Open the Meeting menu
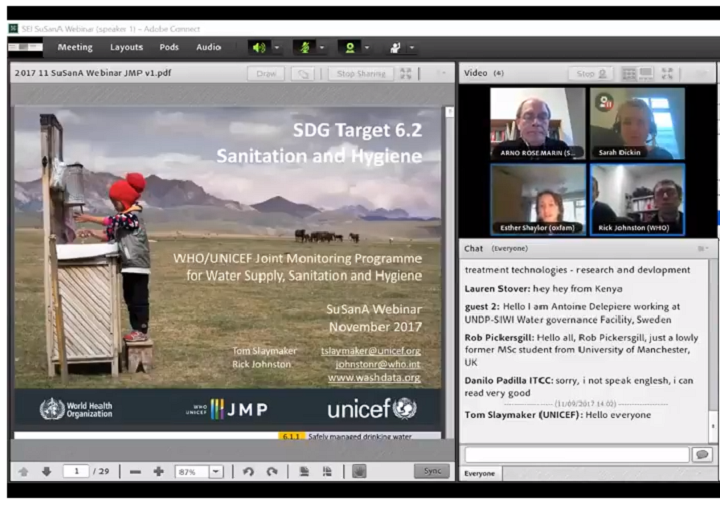The width and height of the screenshot is (720, 507). 75,47
